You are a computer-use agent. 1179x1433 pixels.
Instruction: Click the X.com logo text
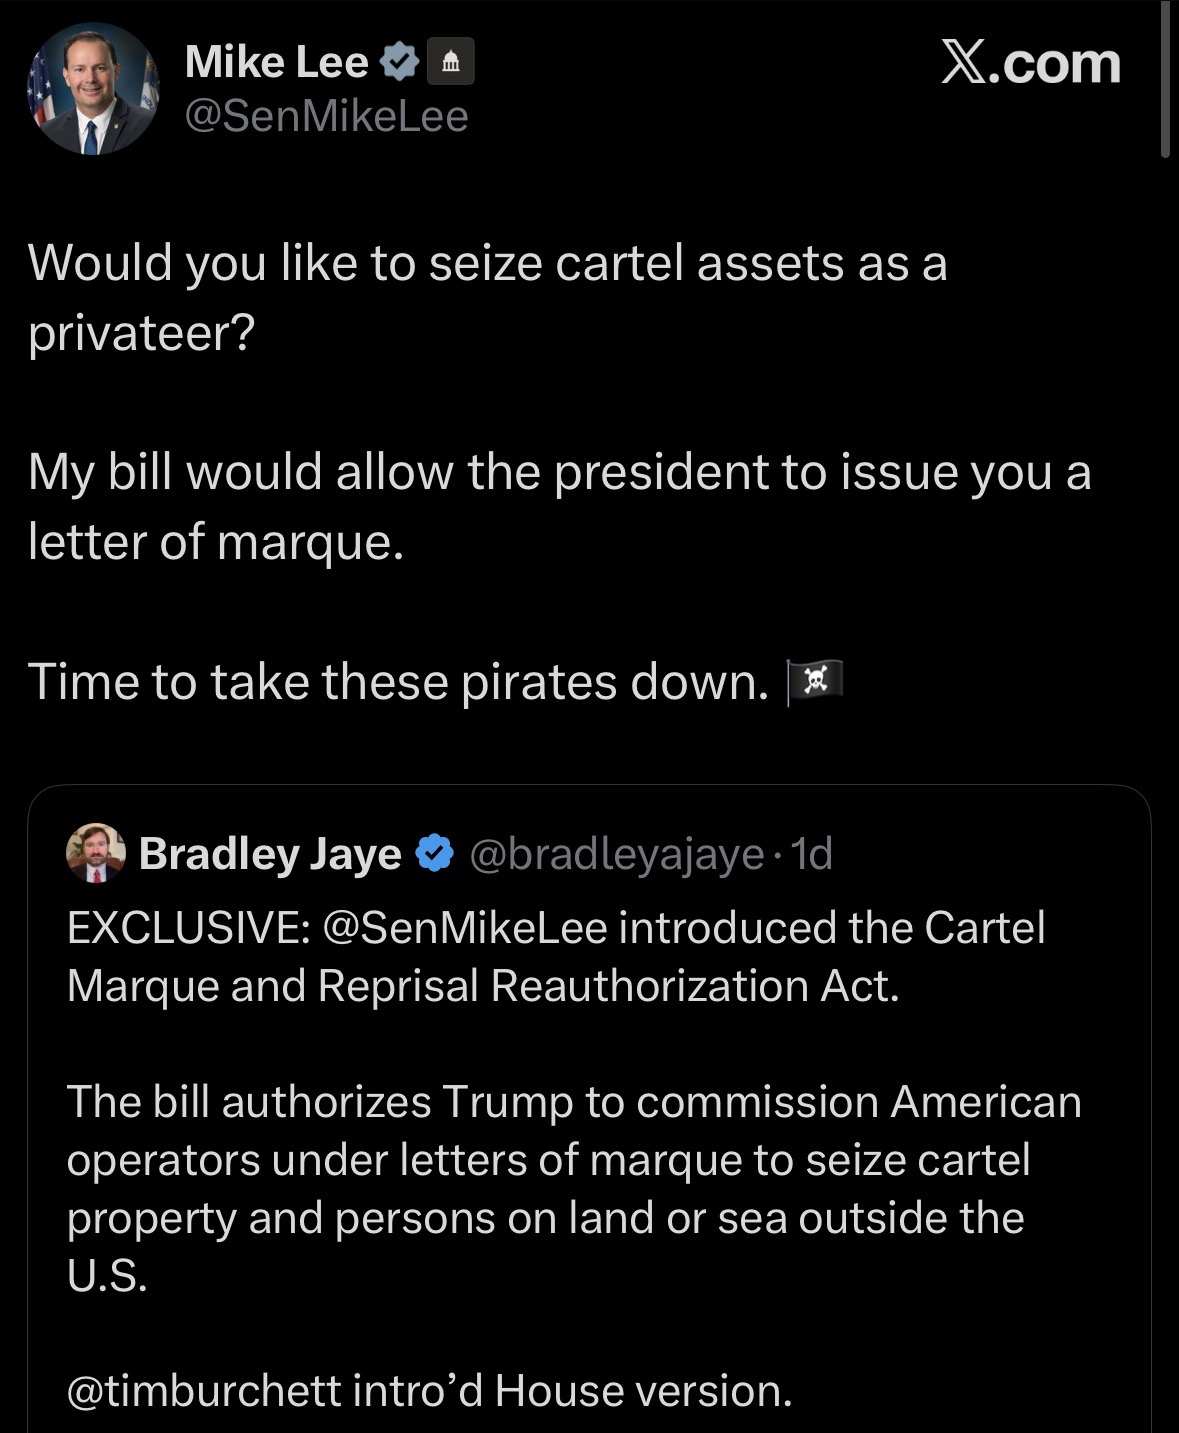click(1031, 63)
